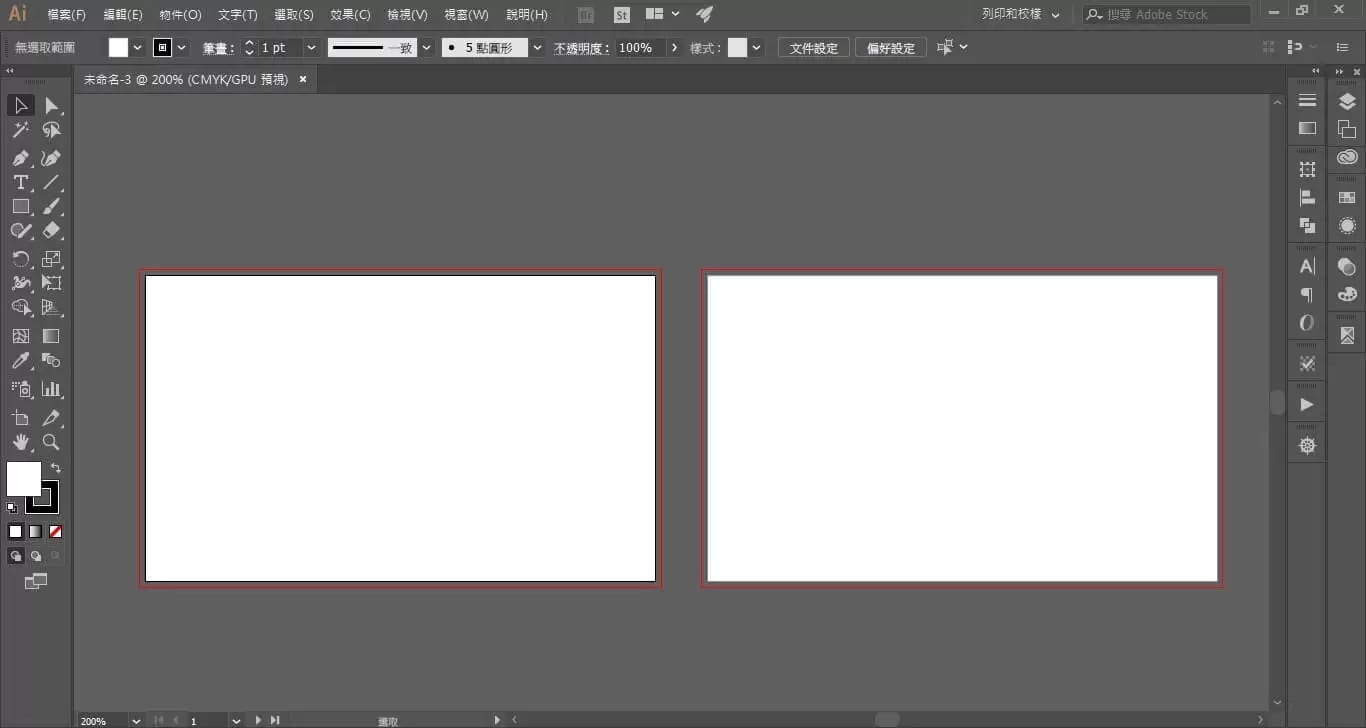Open the Layers panel icon
The height and width of the screenshot is (728, 1366).
click(1347, 101)
